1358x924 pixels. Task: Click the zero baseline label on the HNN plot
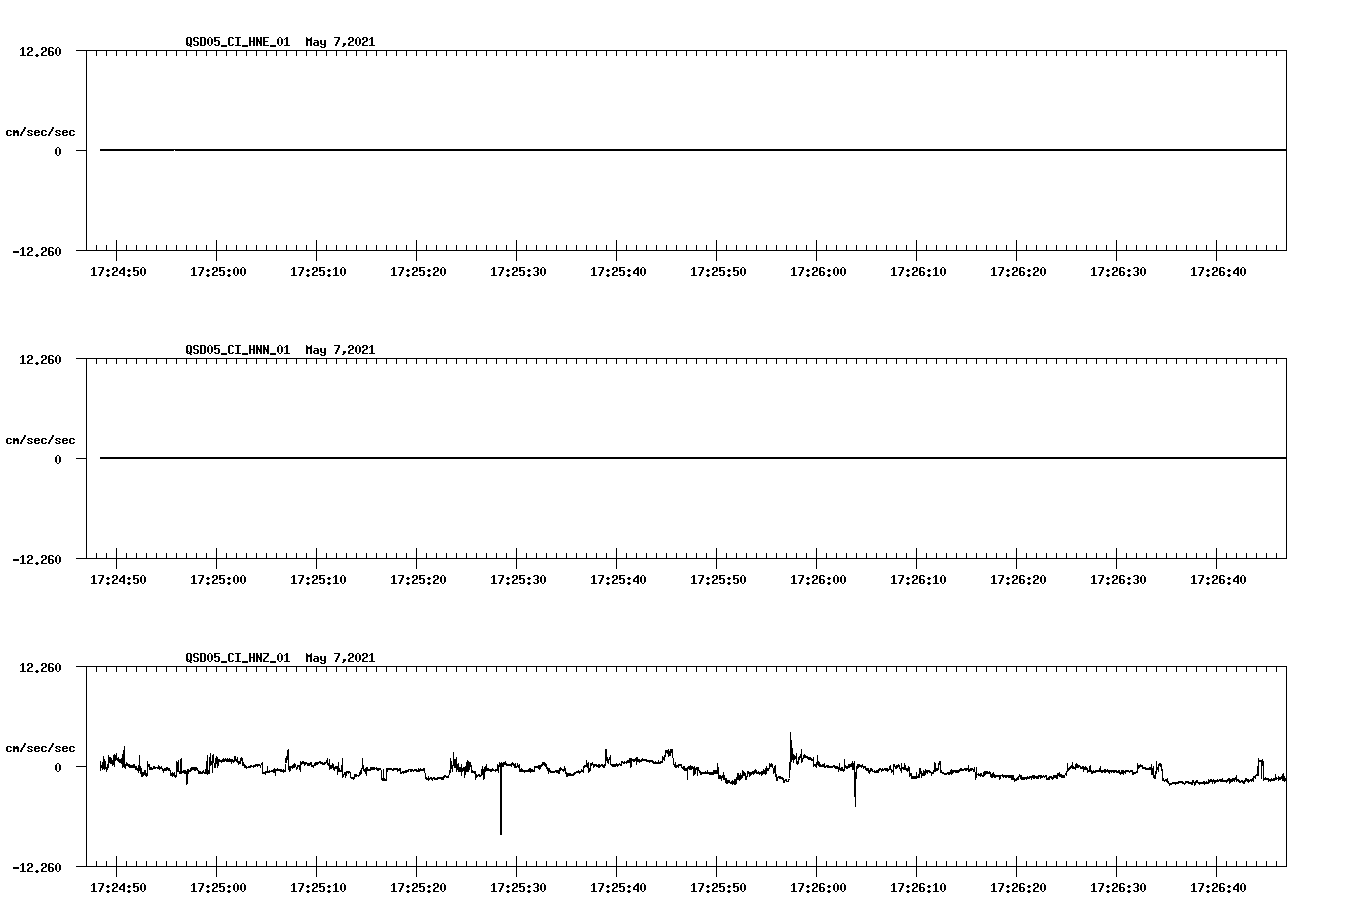point(58,459)
